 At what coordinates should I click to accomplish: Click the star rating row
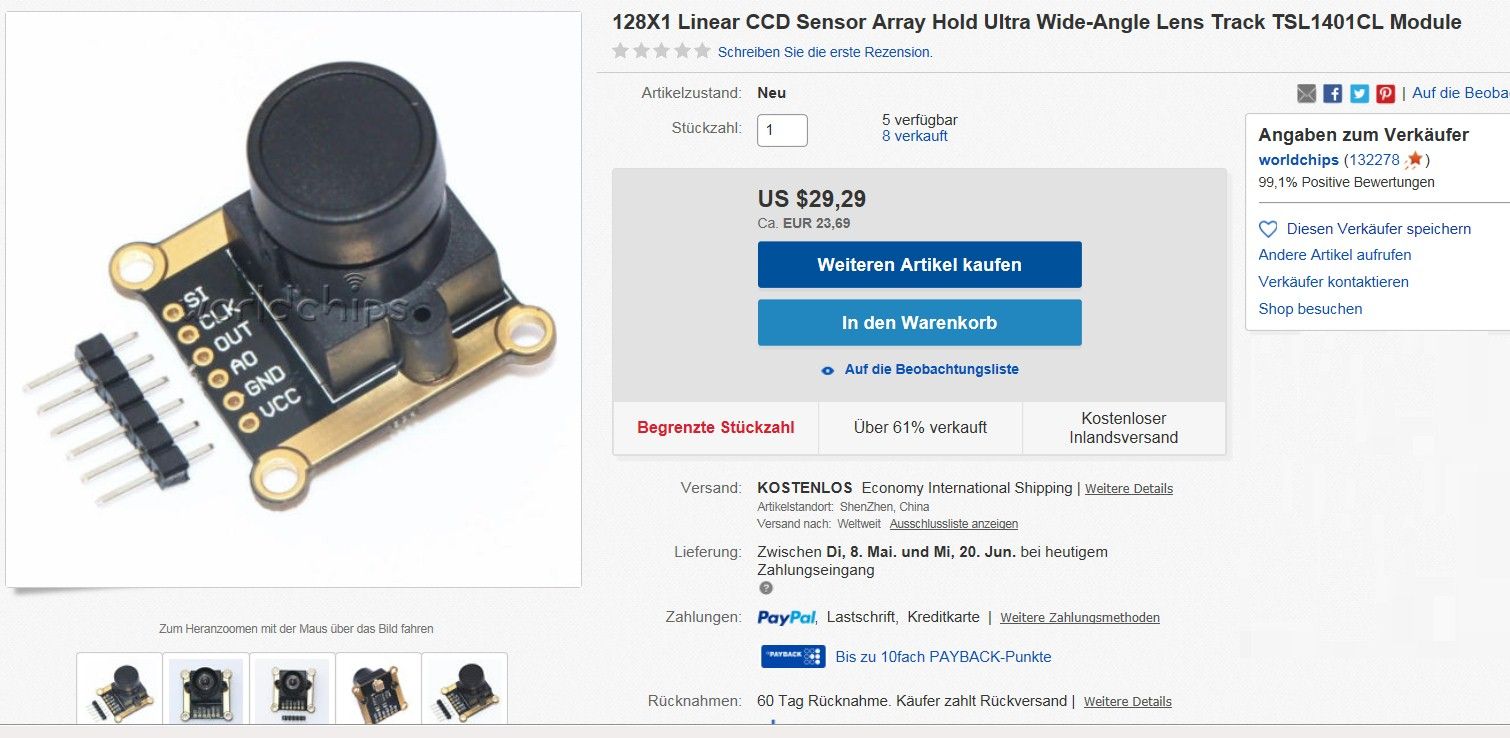click(661, 51)
